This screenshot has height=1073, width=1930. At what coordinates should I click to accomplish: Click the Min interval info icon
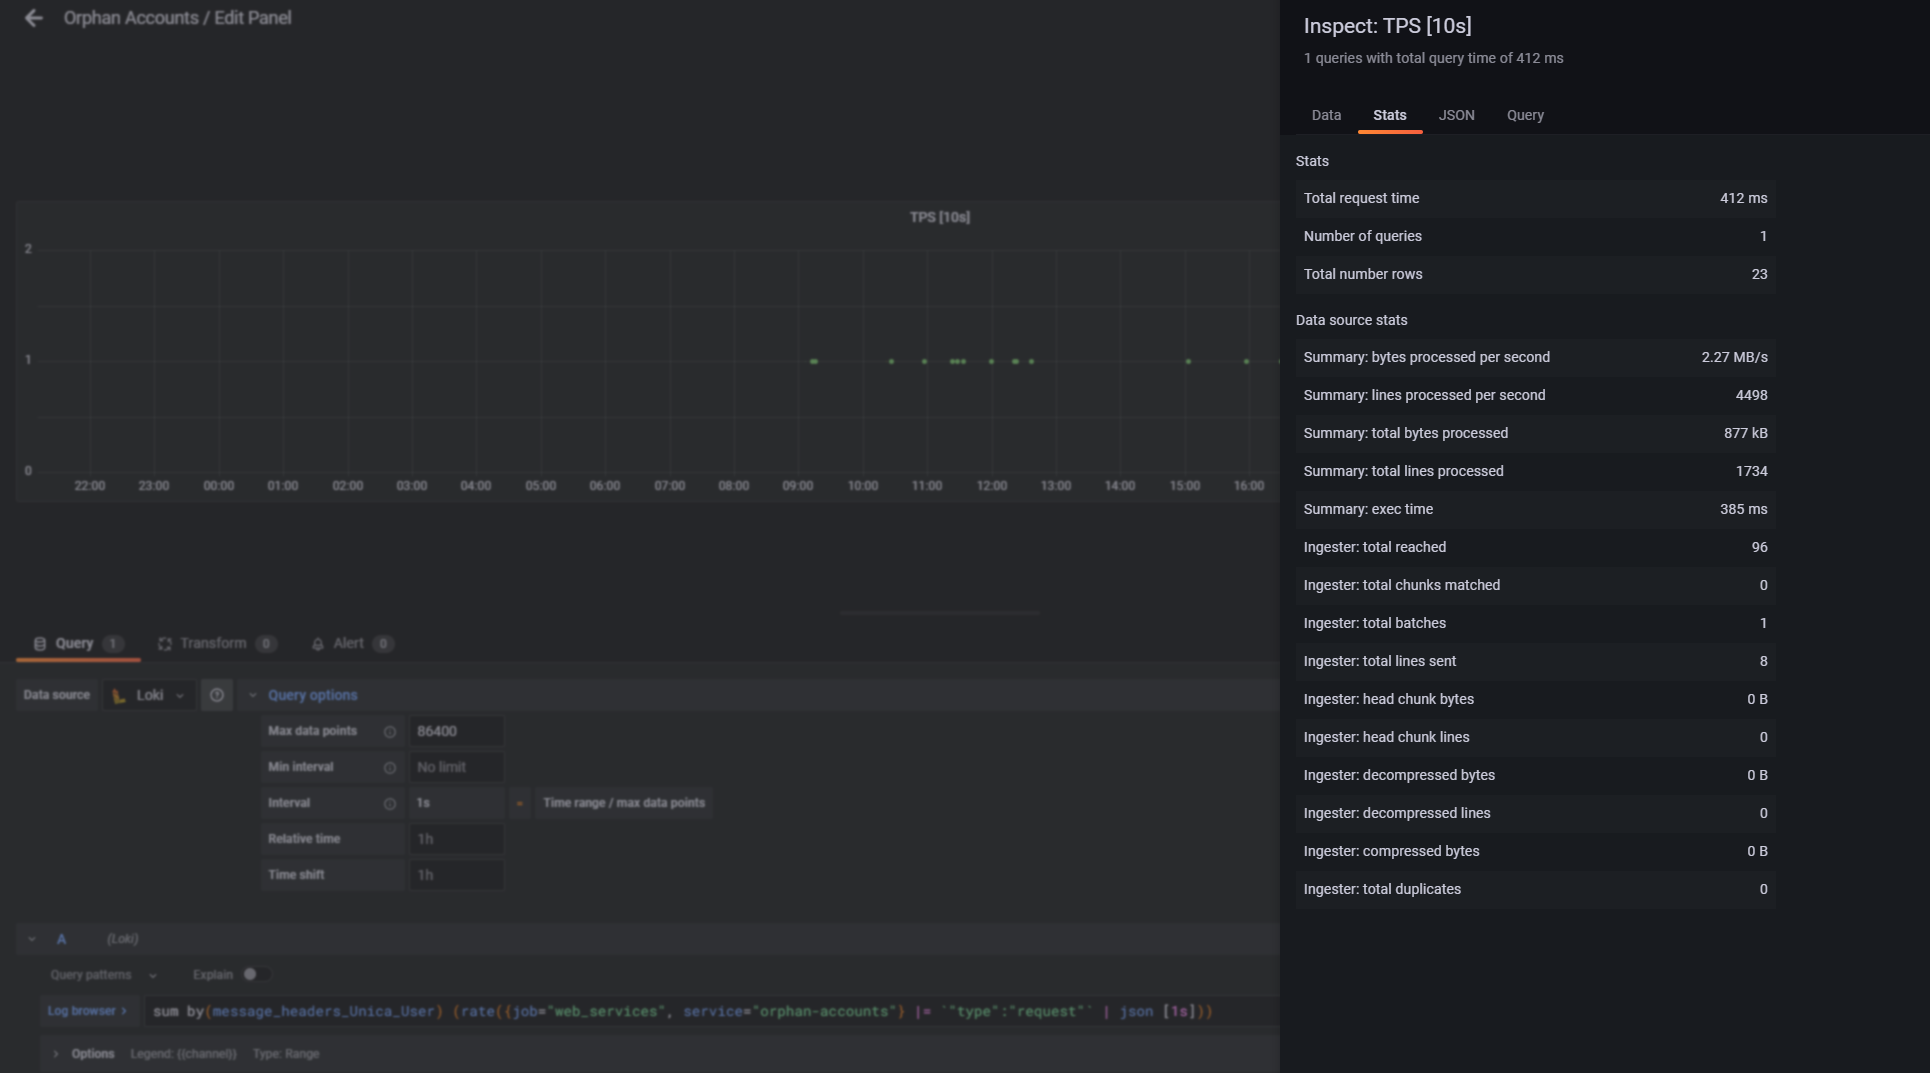[x=390, y=768]
